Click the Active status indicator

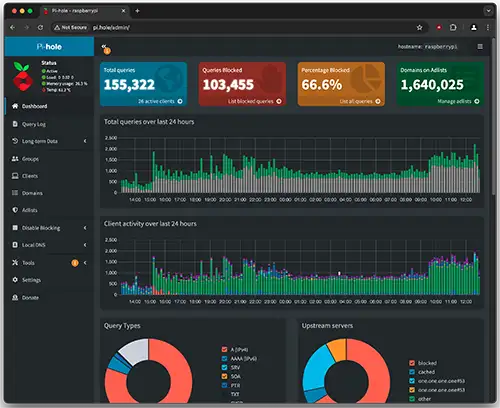(50, 71)
